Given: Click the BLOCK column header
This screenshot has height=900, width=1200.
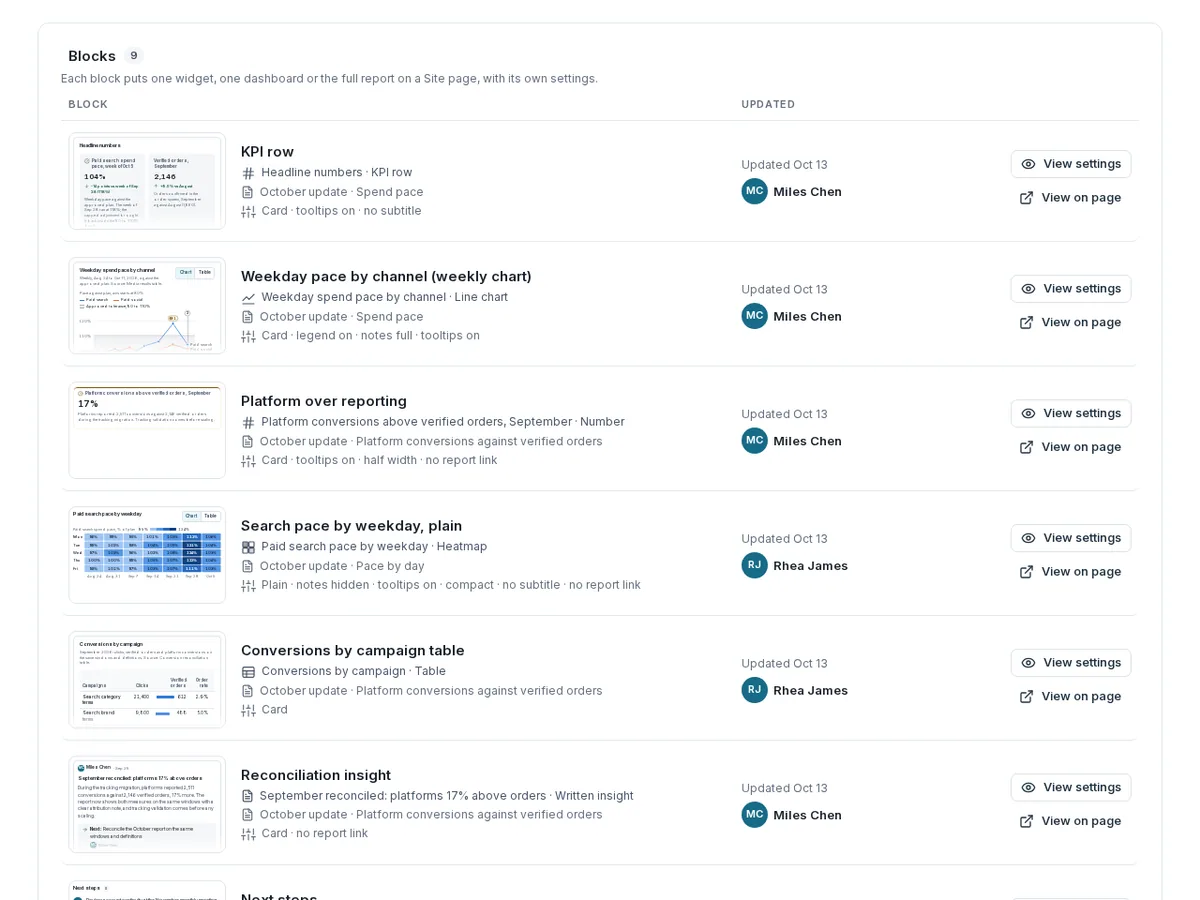Looking at the screenshot, I should tap(88, 105).
